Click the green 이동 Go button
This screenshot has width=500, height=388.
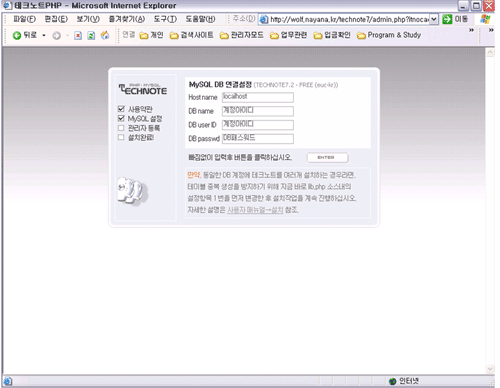click(455, 19)
